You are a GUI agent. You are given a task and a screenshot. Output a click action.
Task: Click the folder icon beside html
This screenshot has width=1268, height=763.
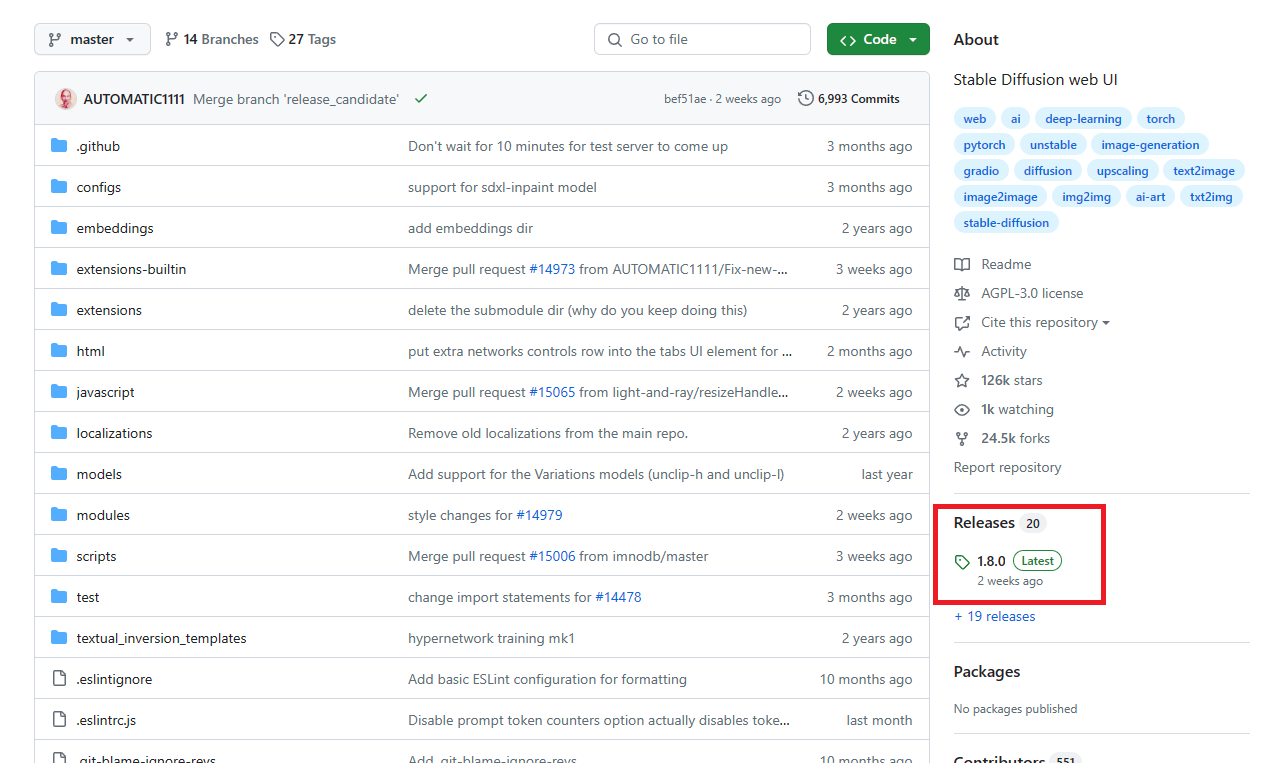(x=58, y=351)
